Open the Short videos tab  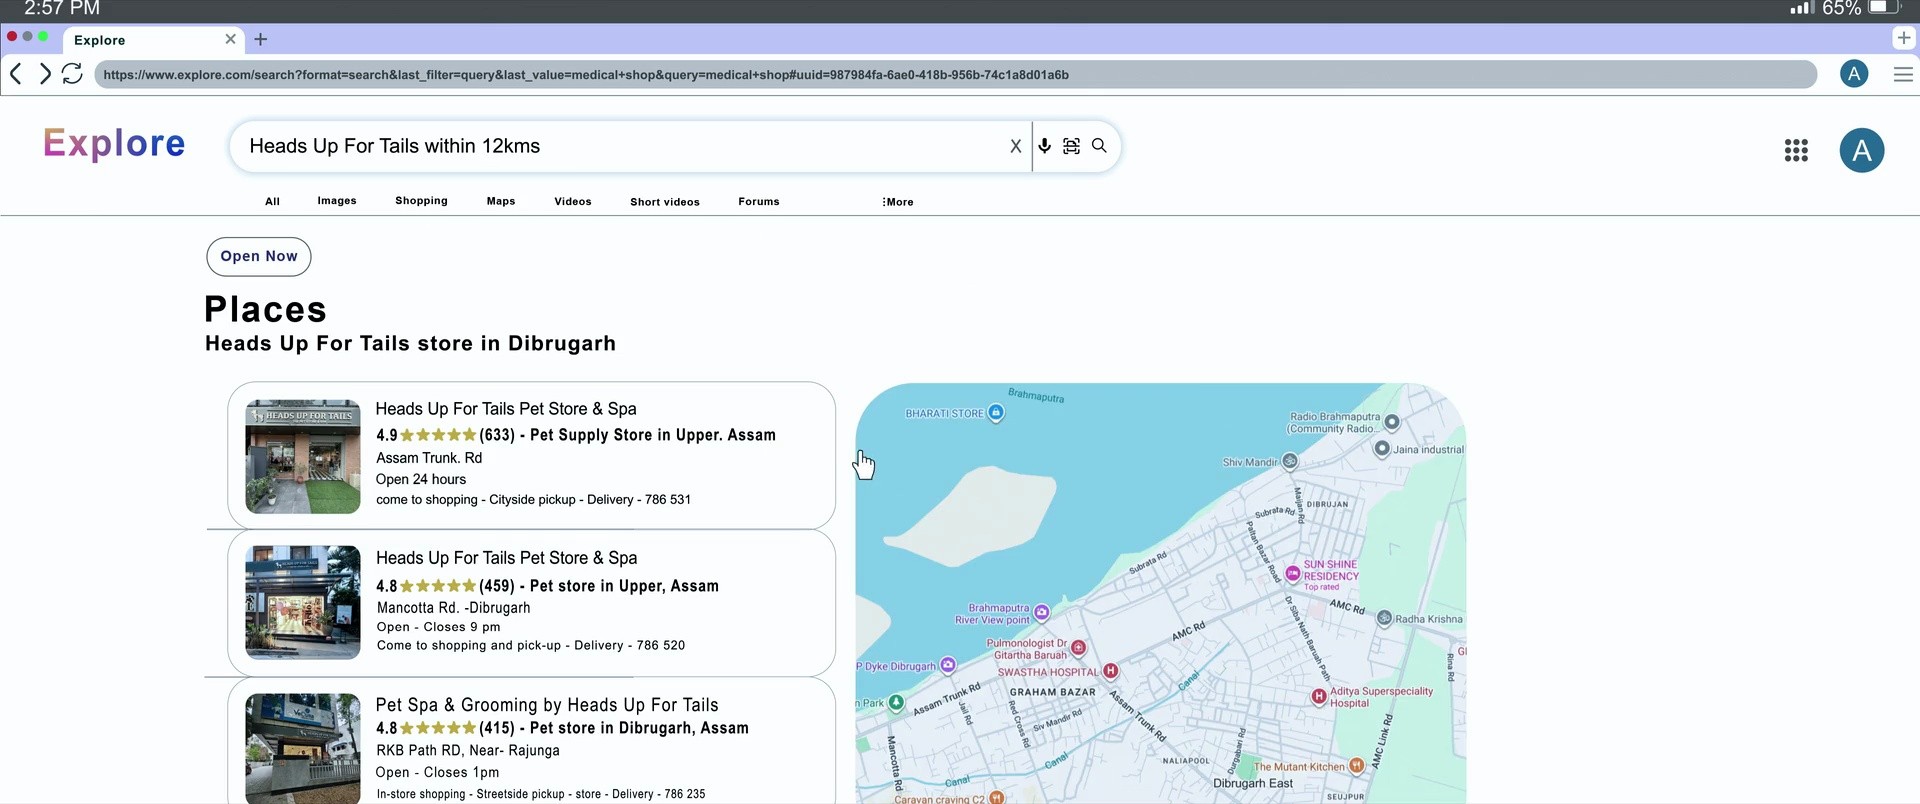665,202
